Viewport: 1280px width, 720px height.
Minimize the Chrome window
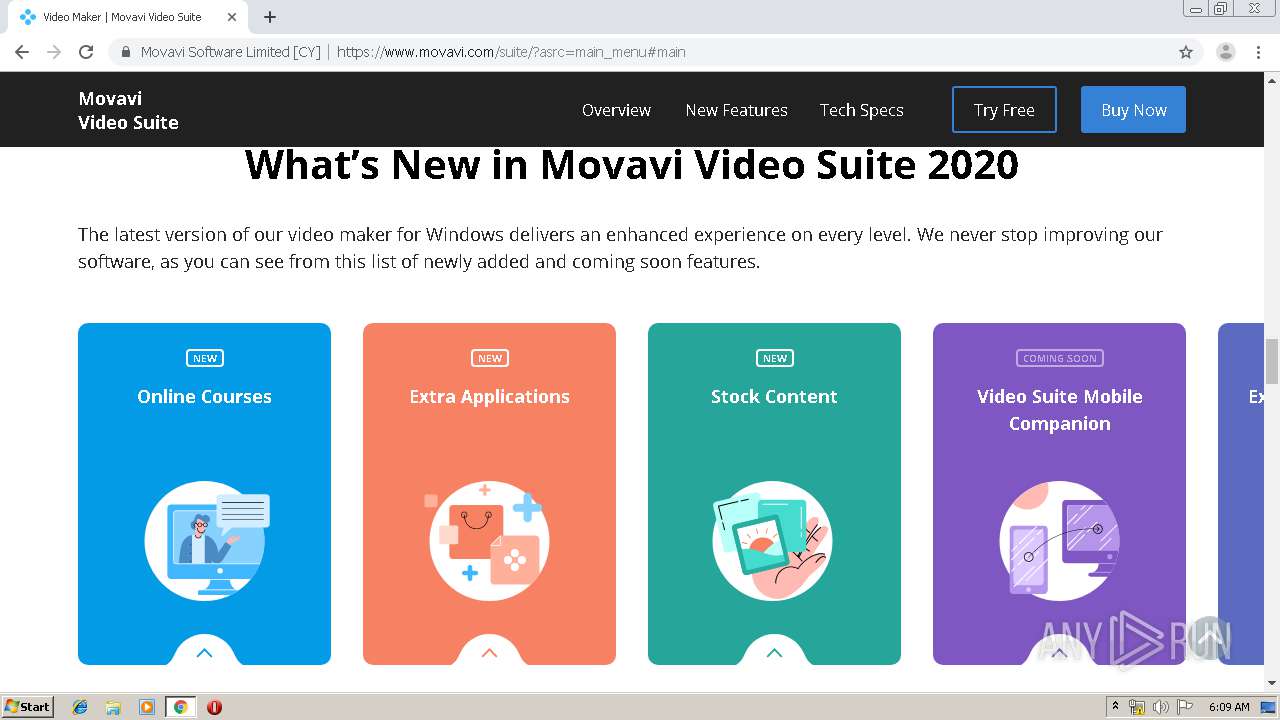click(x=1196, y=9)
